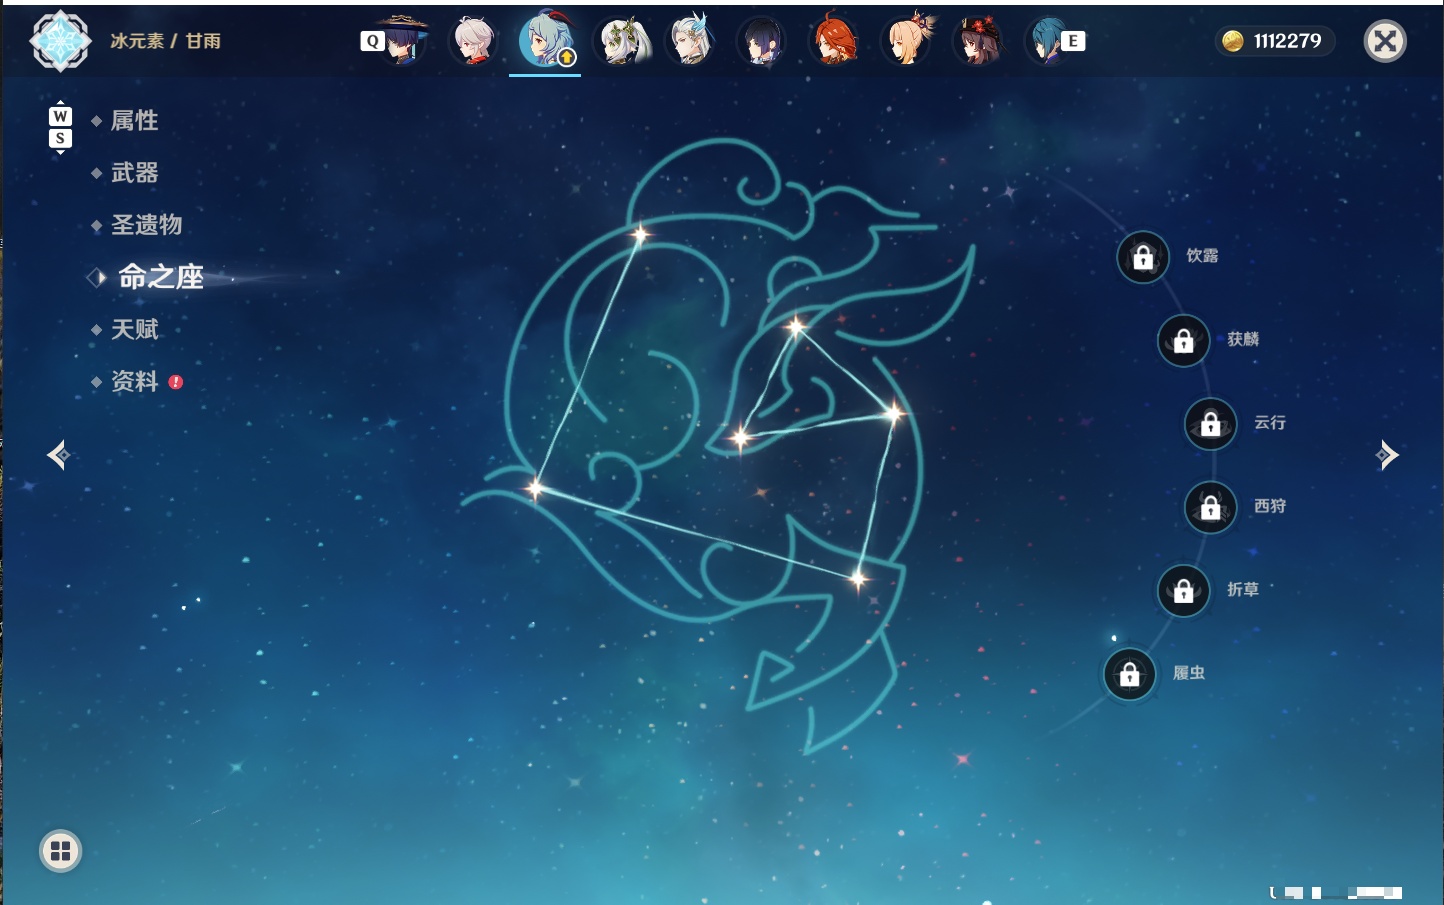This screenshot has width=1444, height=905.
Task: Open the 属性 attributes tab
Action: pyautogui.click(x=134, y=121)
